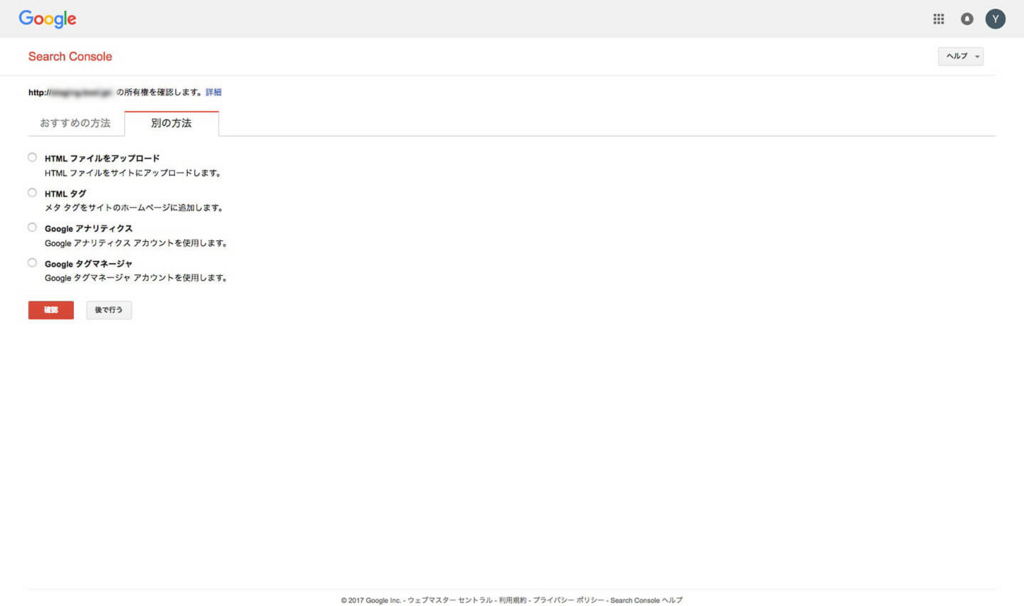Select the Google タグマネージャ radio button
The image size is (1024, 606).
[x=32, y=263]
